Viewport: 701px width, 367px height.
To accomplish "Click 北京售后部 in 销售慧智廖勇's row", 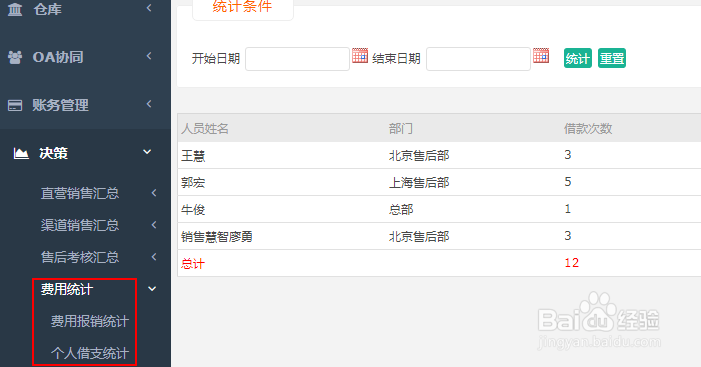I will click(x=419, y=236).
